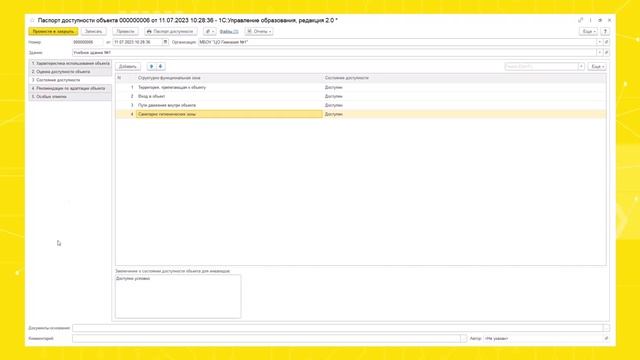The image size is (640, 360).
Task: Click the table search field
Action: [541, 67]
